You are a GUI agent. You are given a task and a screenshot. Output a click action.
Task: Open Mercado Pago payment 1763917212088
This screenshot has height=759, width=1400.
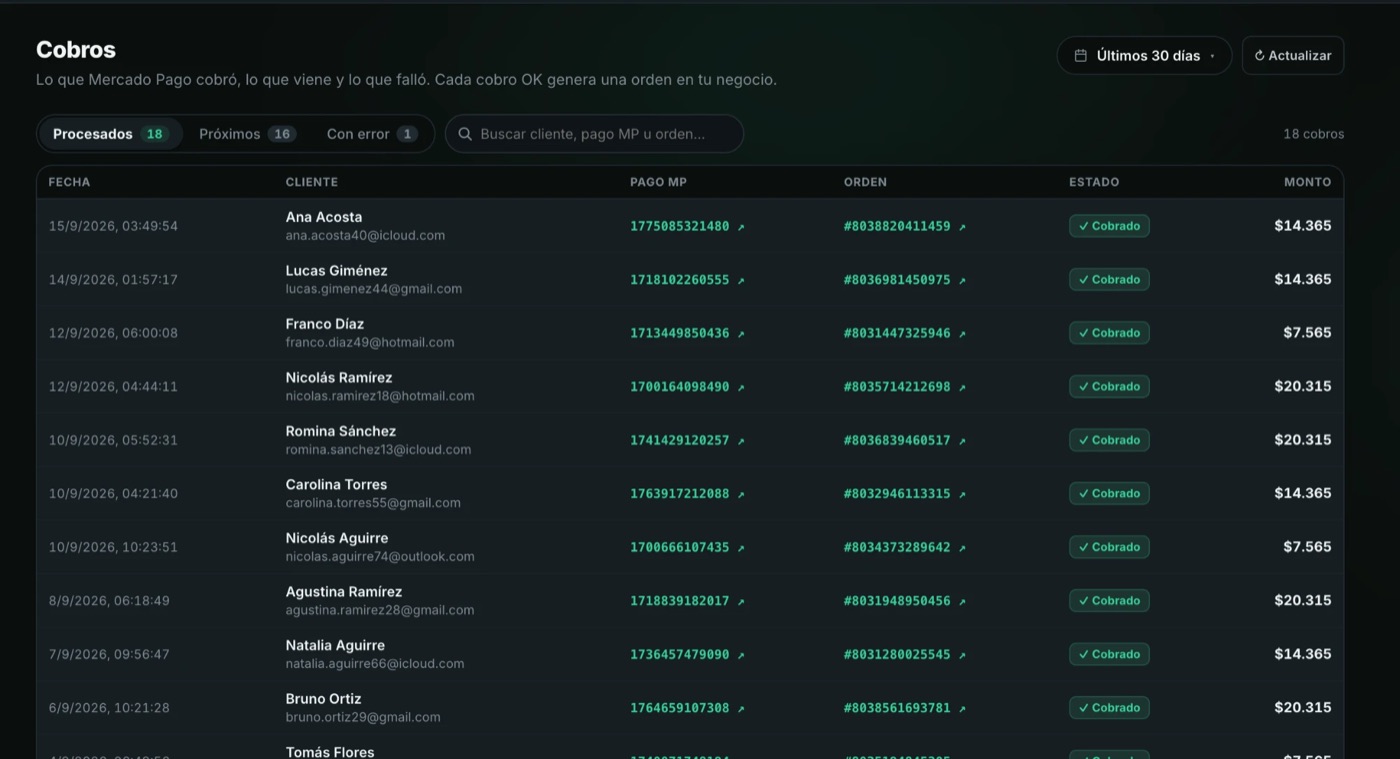point(679,494)
